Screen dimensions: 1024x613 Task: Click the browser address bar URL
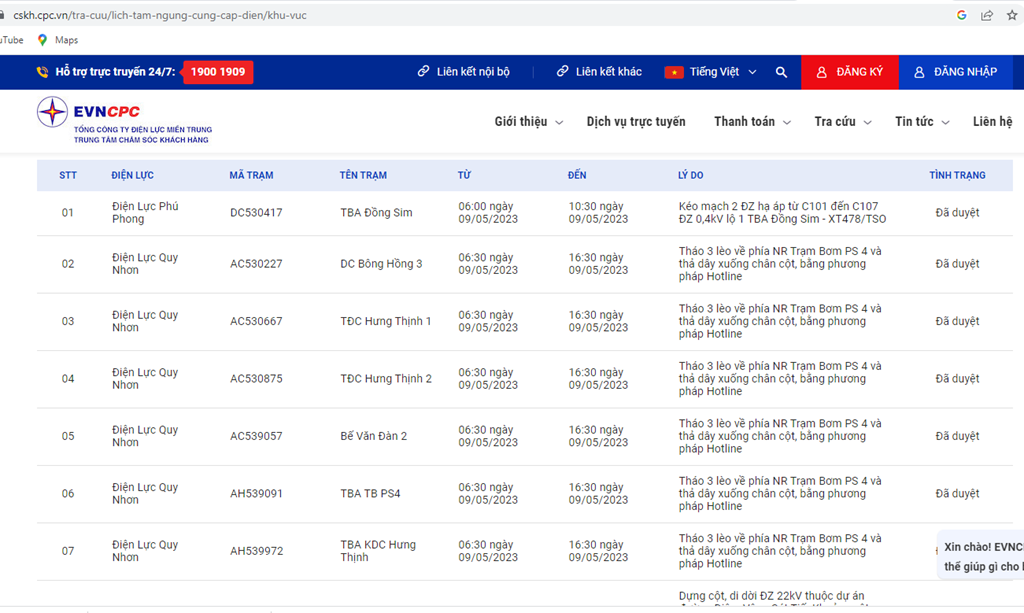point(160,15)
